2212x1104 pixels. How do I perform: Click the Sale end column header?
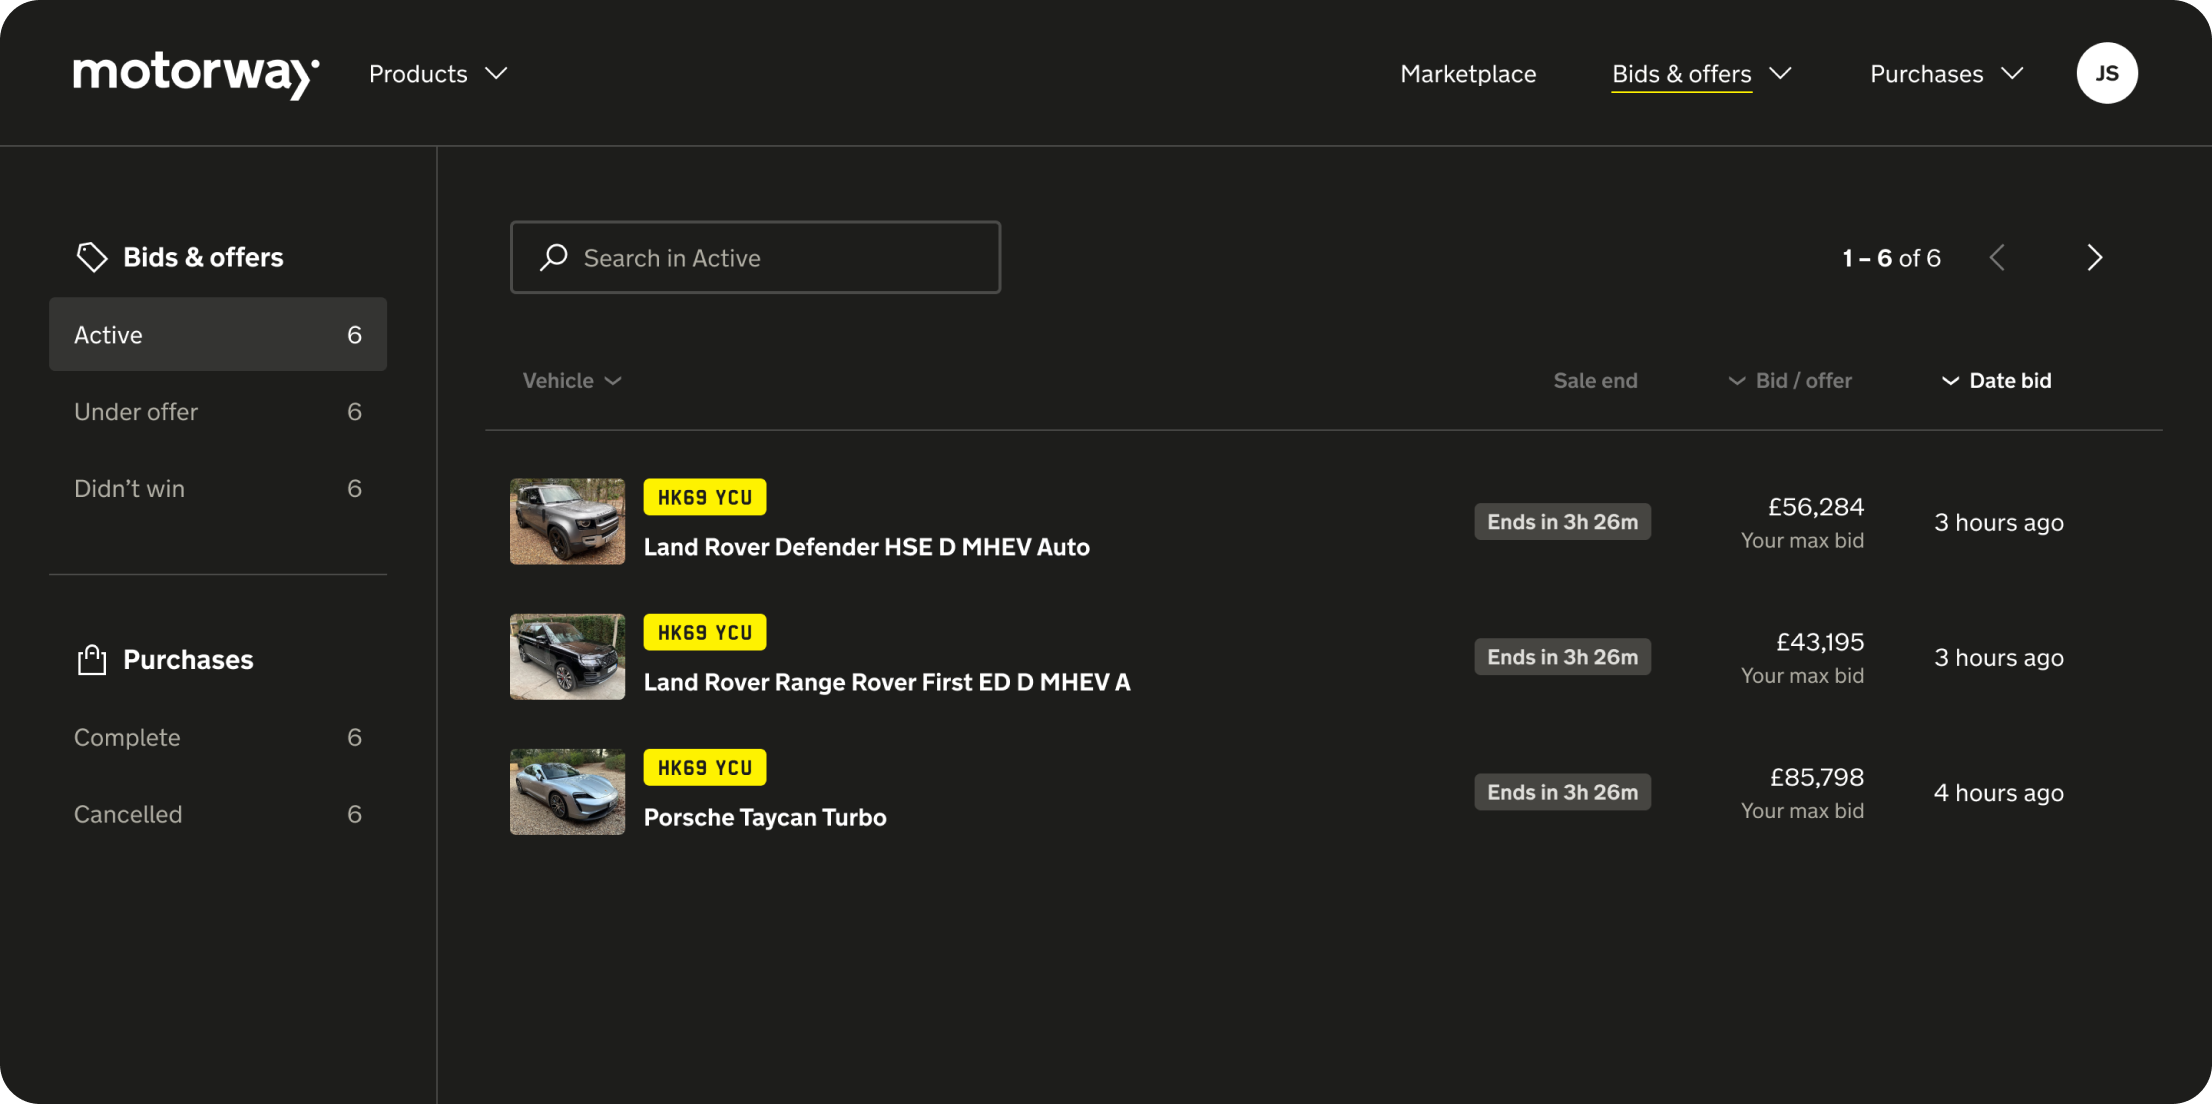tap(1595, 381)
